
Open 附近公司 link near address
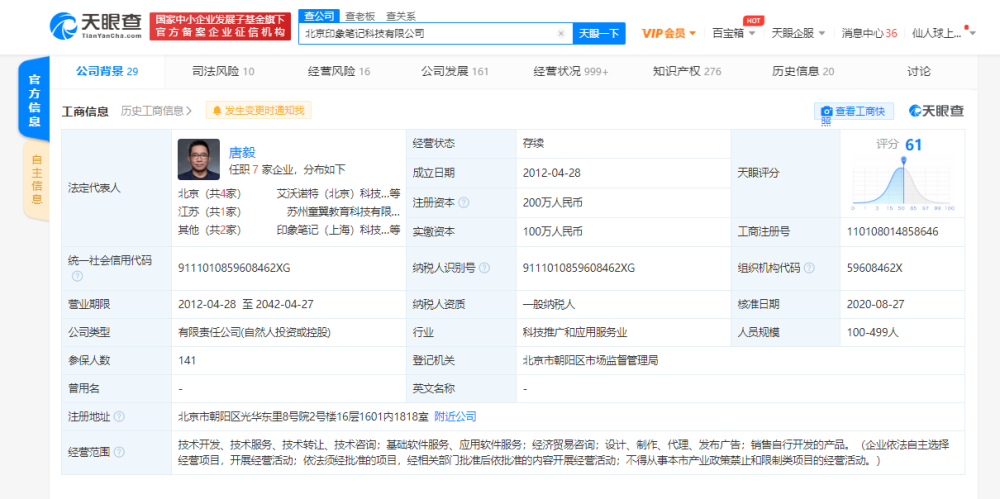coord(455,417)
